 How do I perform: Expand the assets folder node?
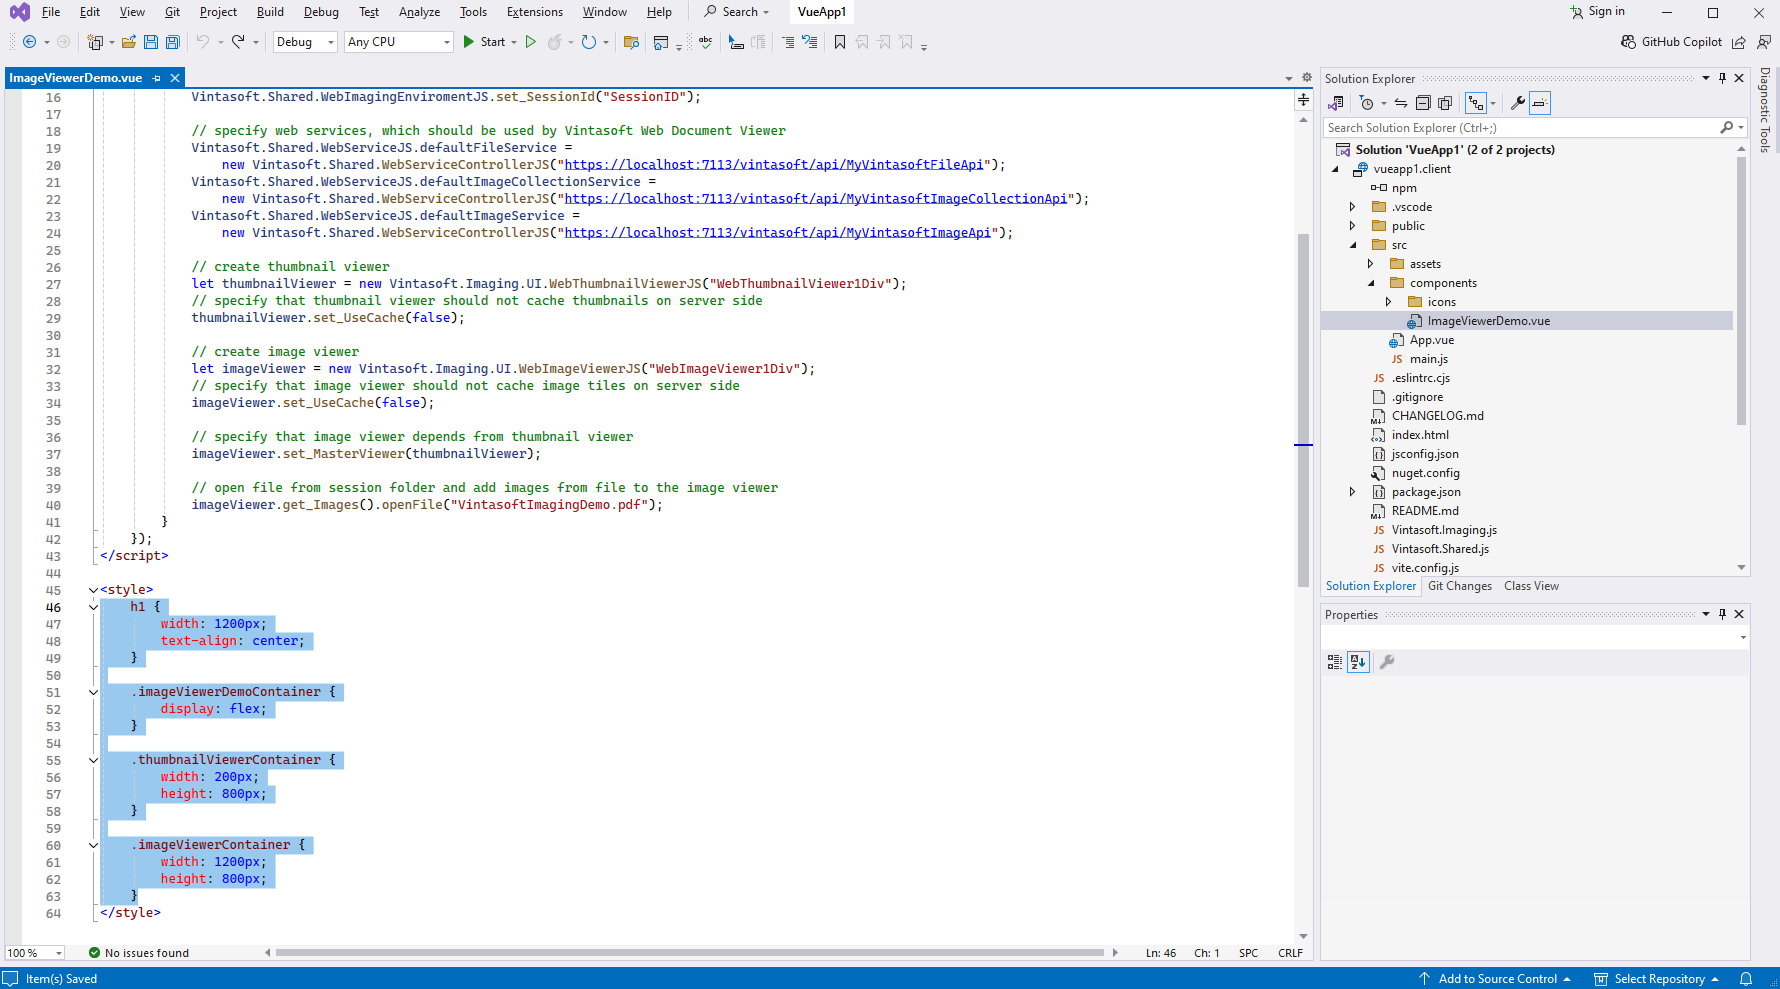click(1370, 264)
